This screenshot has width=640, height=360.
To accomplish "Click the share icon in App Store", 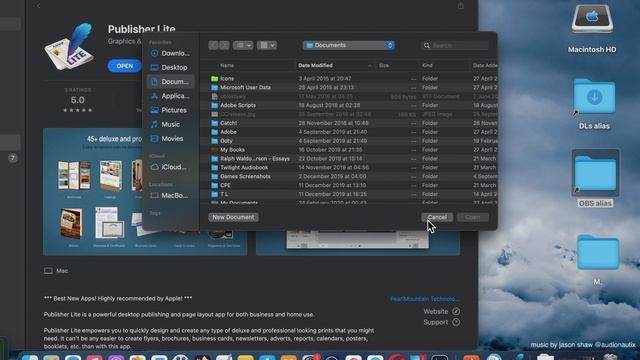I will (460, 6).
